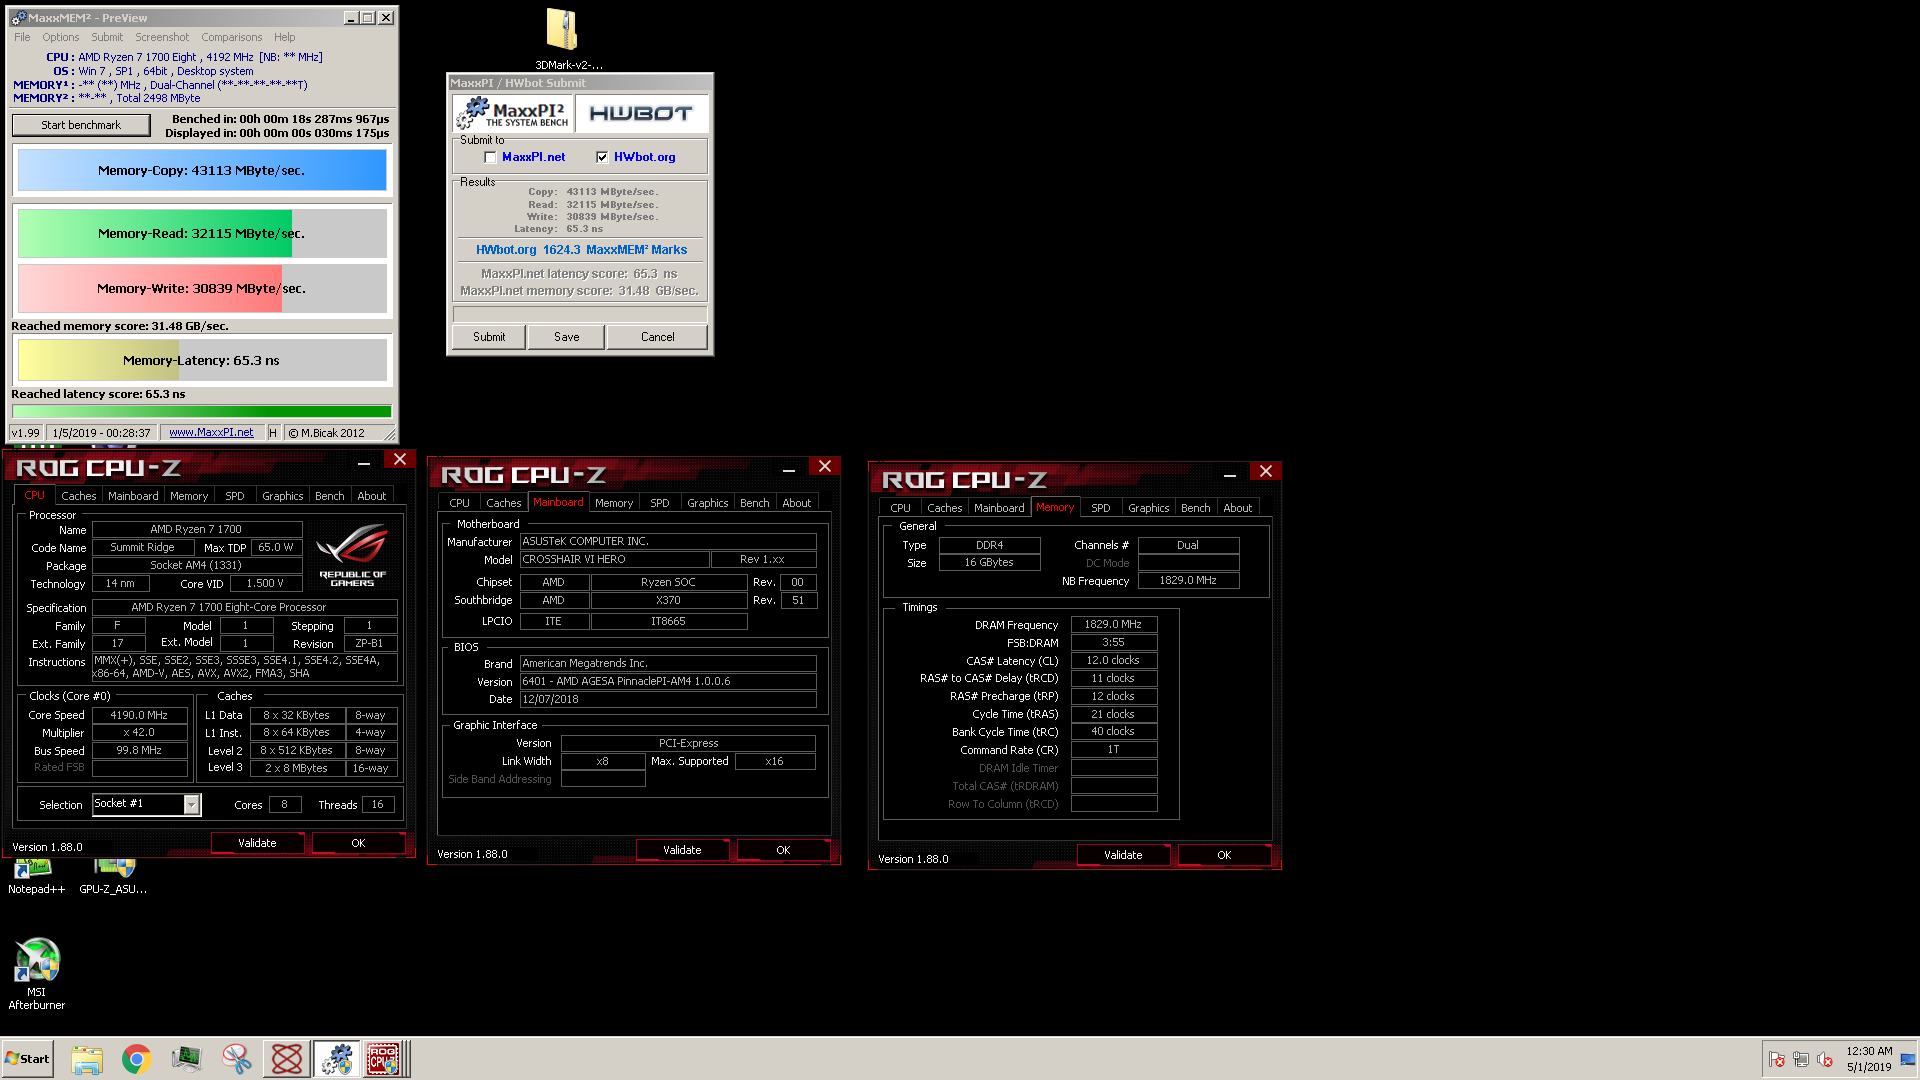
Task: Click Cancel in the HWbot Submit dialog
Action: coord(657,337)
